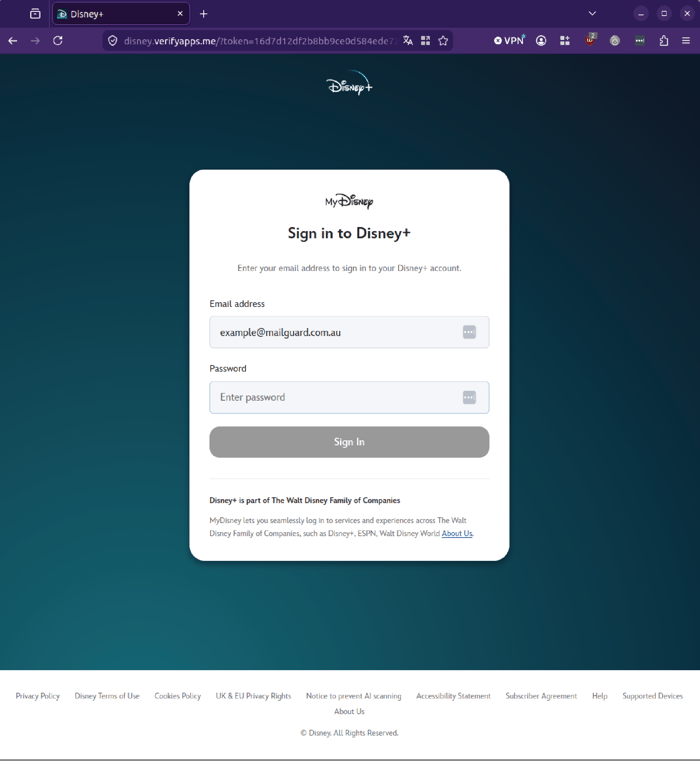Open a new tab with the plus button
Screen dimensions: 700x761
pyautogui.click(x=203, y=14)
